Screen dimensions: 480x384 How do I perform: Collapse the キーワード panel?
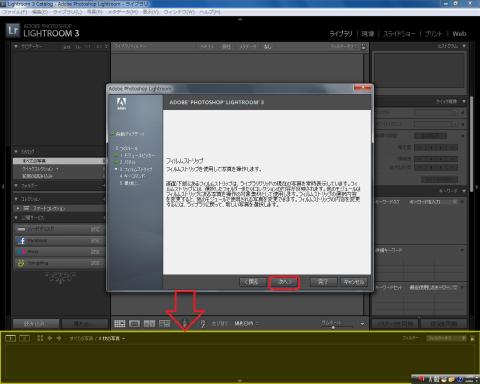coord(464,191)
